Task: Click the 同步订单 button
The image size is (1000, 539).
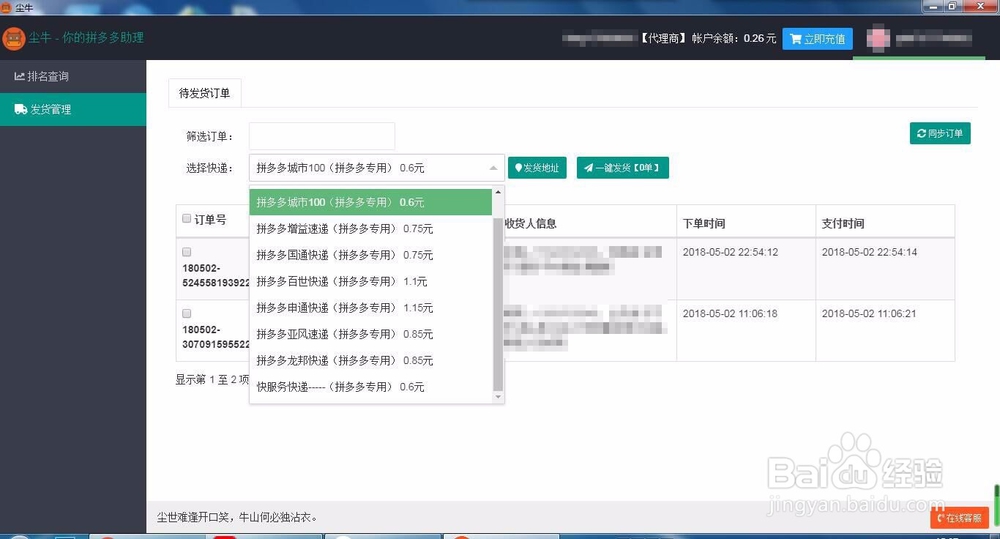Action: pyautogui.click(x=940, y=133)
